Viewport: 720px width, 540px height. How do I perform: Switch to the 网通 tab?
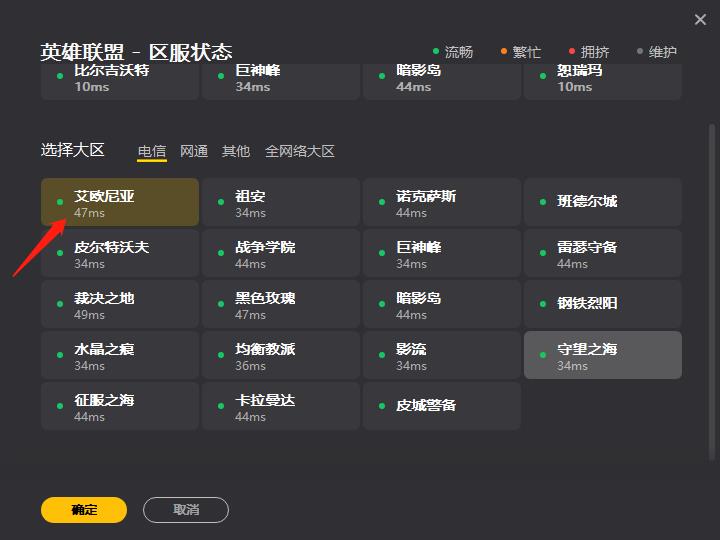[x=194, y=151]
